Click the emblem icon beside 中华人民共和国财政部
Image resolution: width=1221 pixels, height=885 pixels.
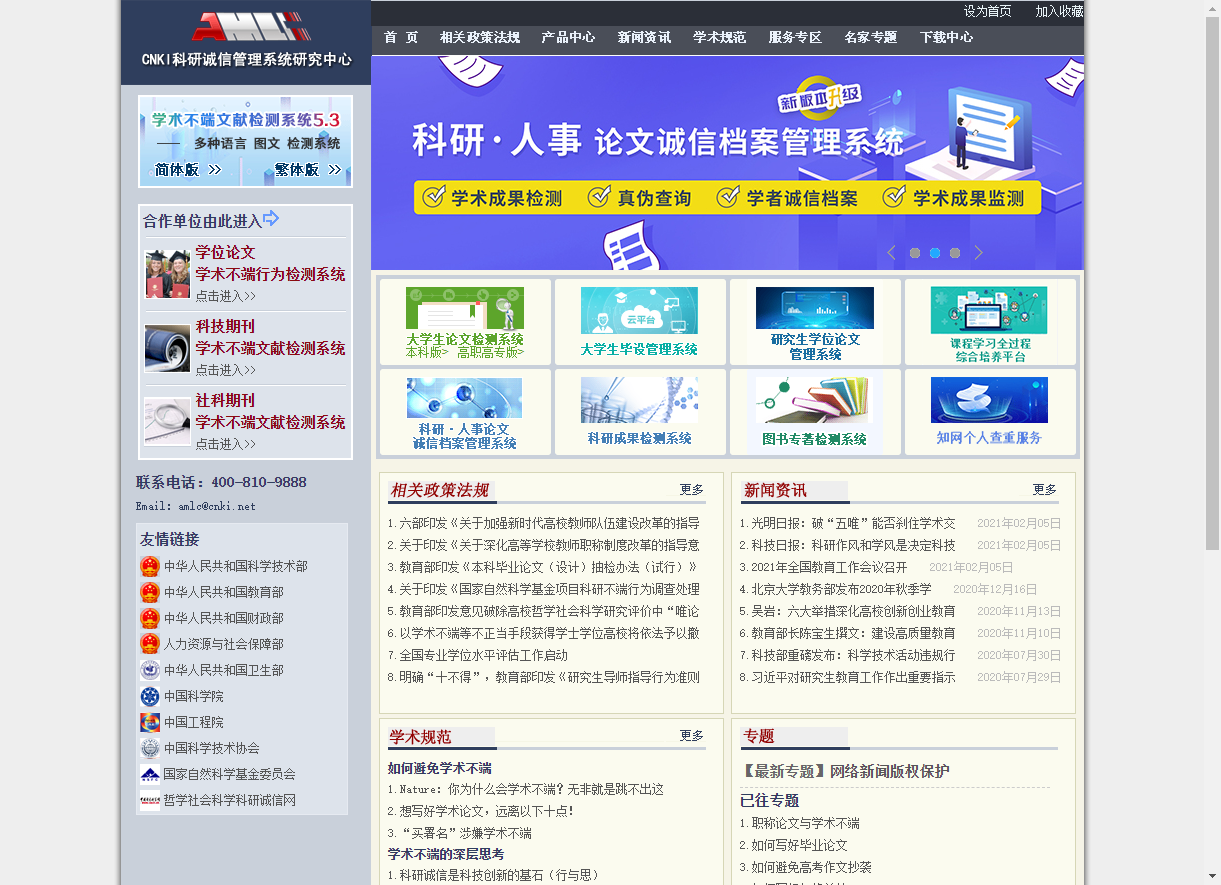(x=150, y=618)
